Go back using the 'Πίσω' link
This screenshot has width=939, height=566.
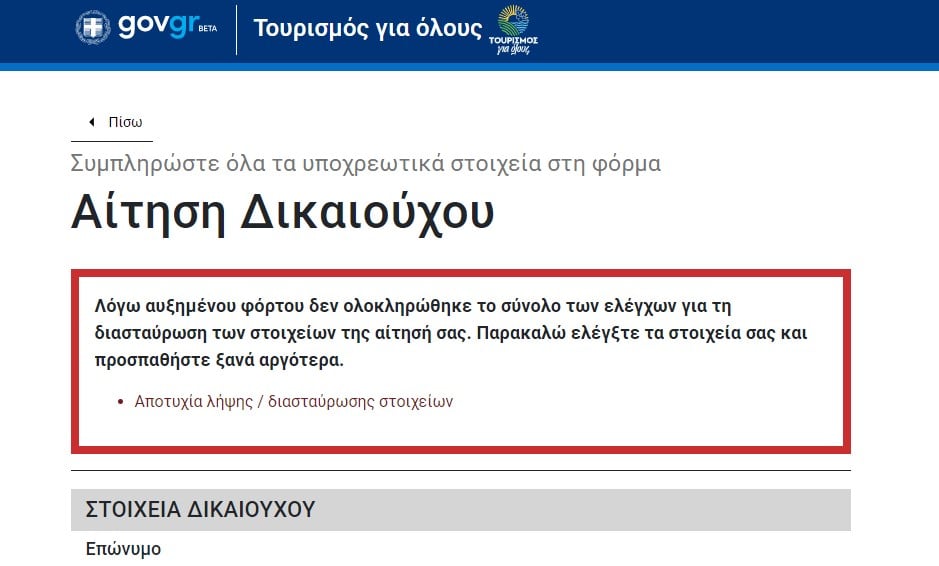(125, 122)
